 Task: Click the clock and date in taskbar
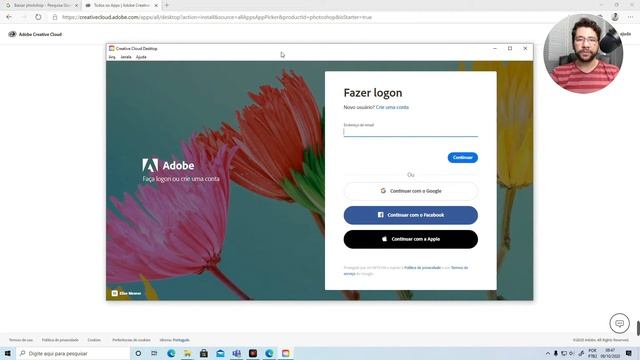point(610,353)
